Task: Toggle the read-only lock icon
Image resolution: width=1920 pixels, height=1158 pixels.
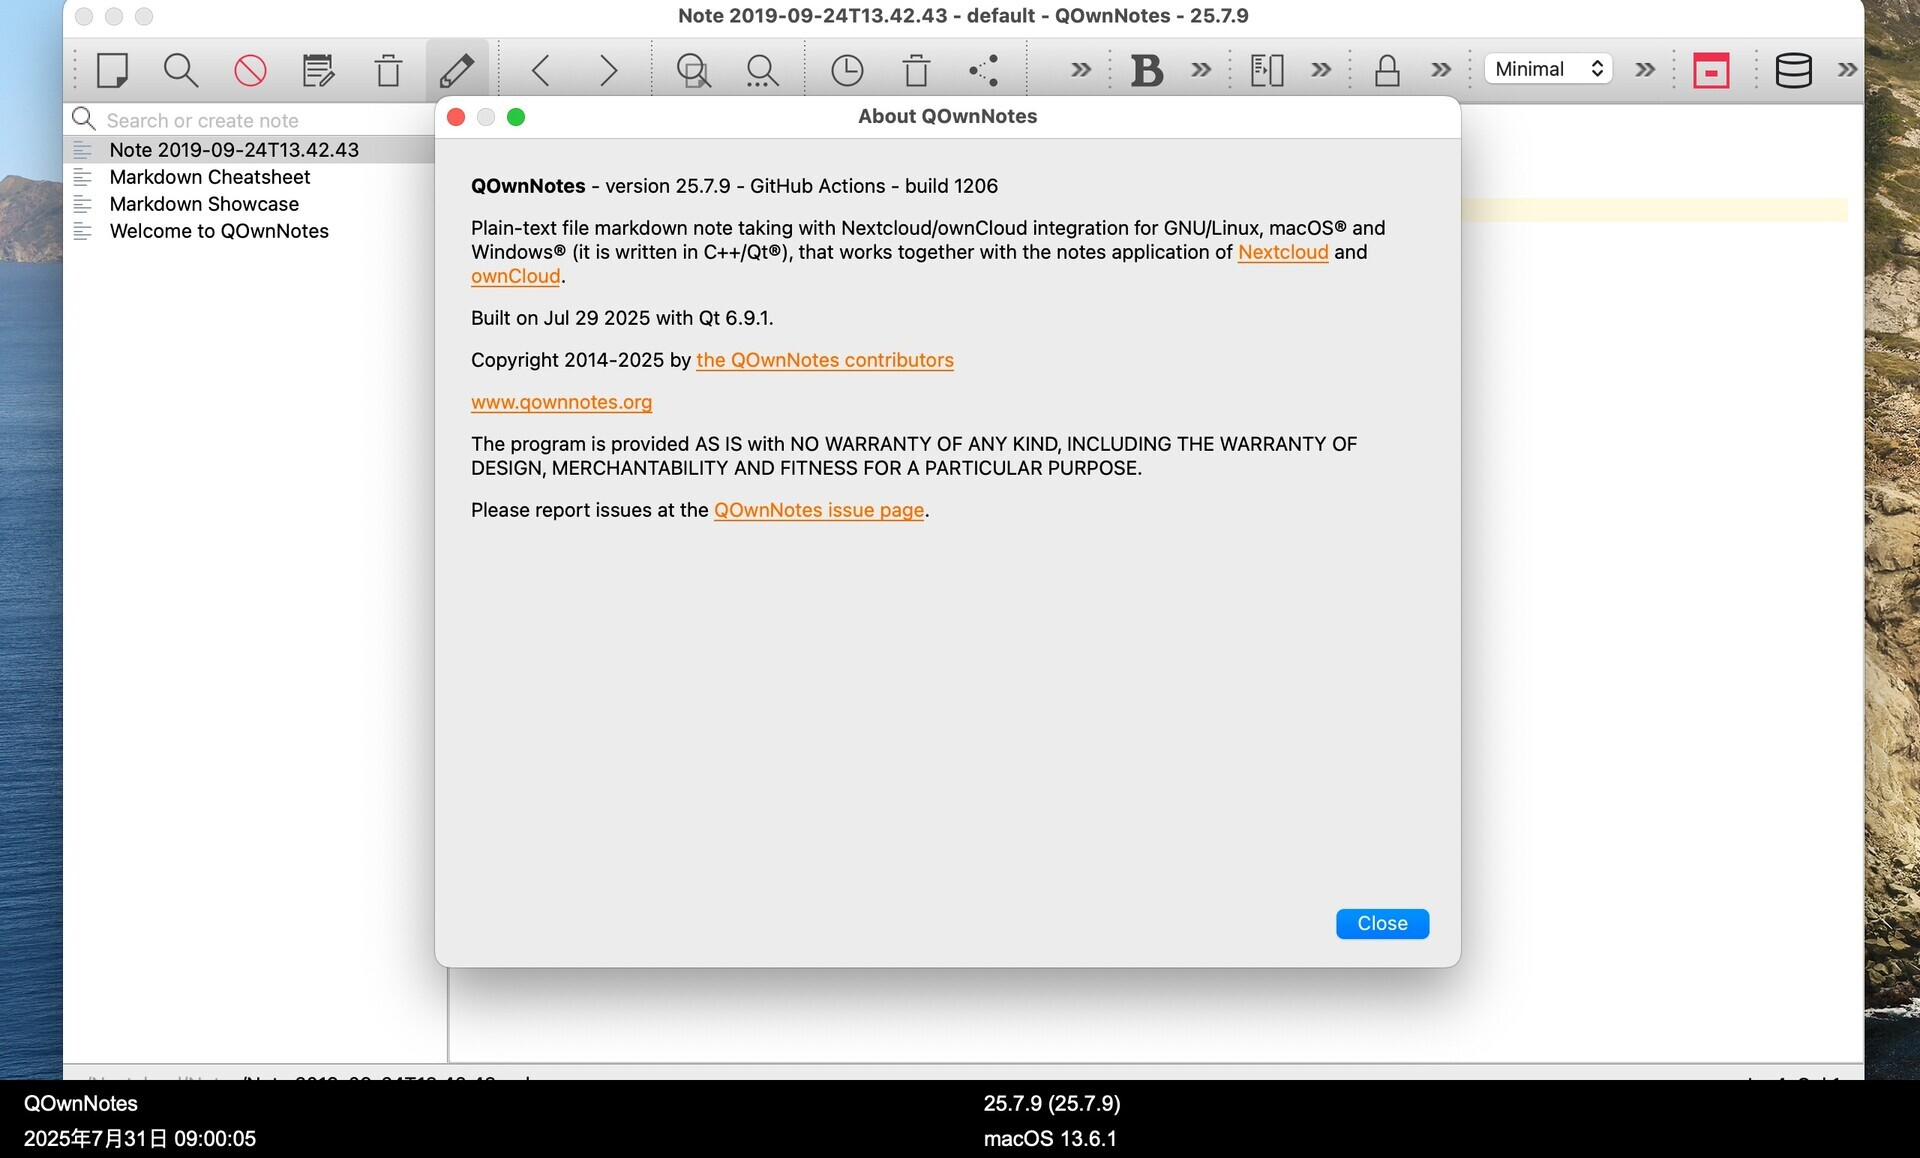Action: (1388, 70)
